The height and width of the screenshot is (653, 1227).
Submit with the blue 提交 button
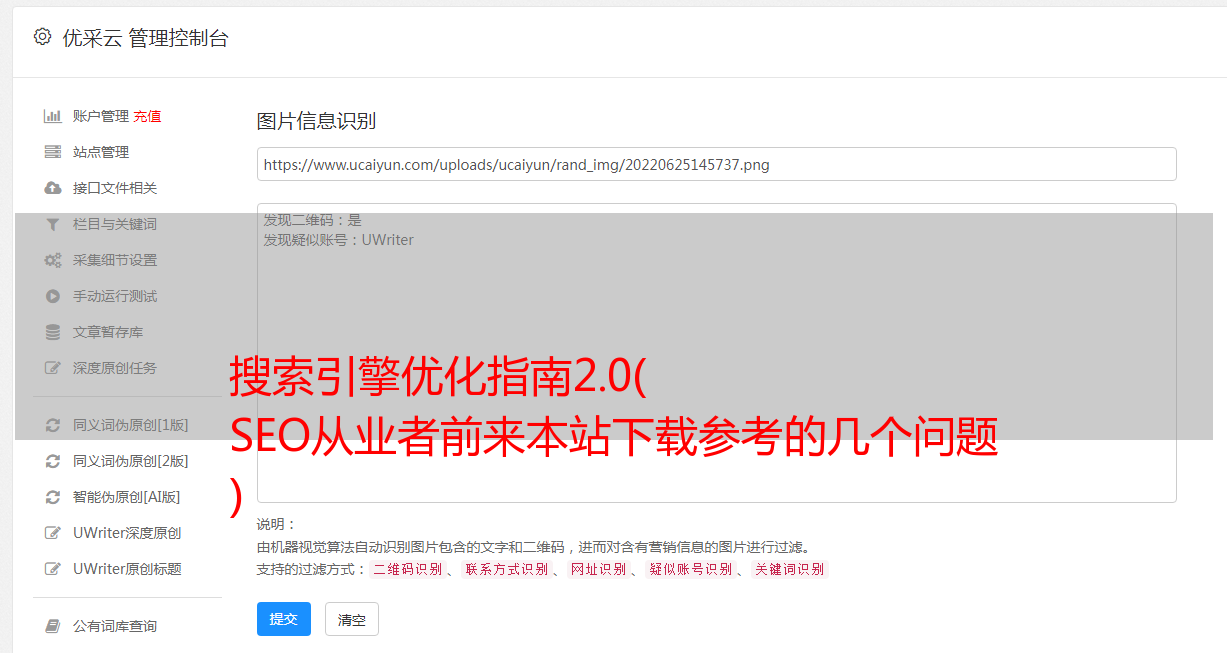point(284,619)
